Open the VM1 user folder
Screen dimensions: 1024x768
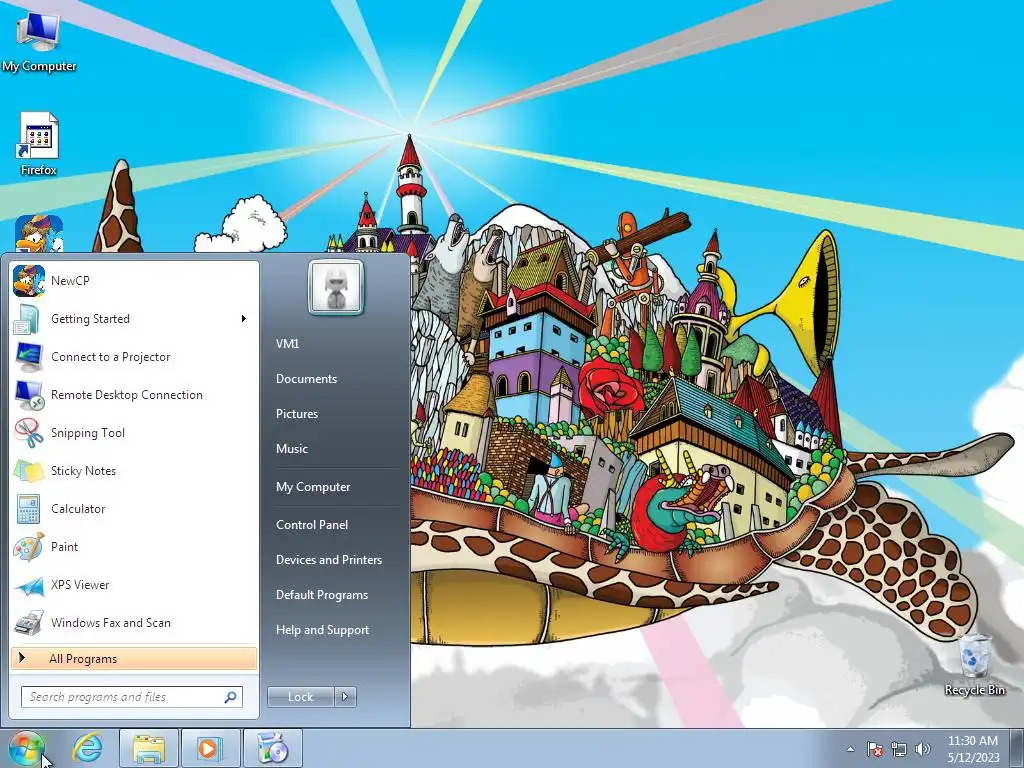[287, 344]
